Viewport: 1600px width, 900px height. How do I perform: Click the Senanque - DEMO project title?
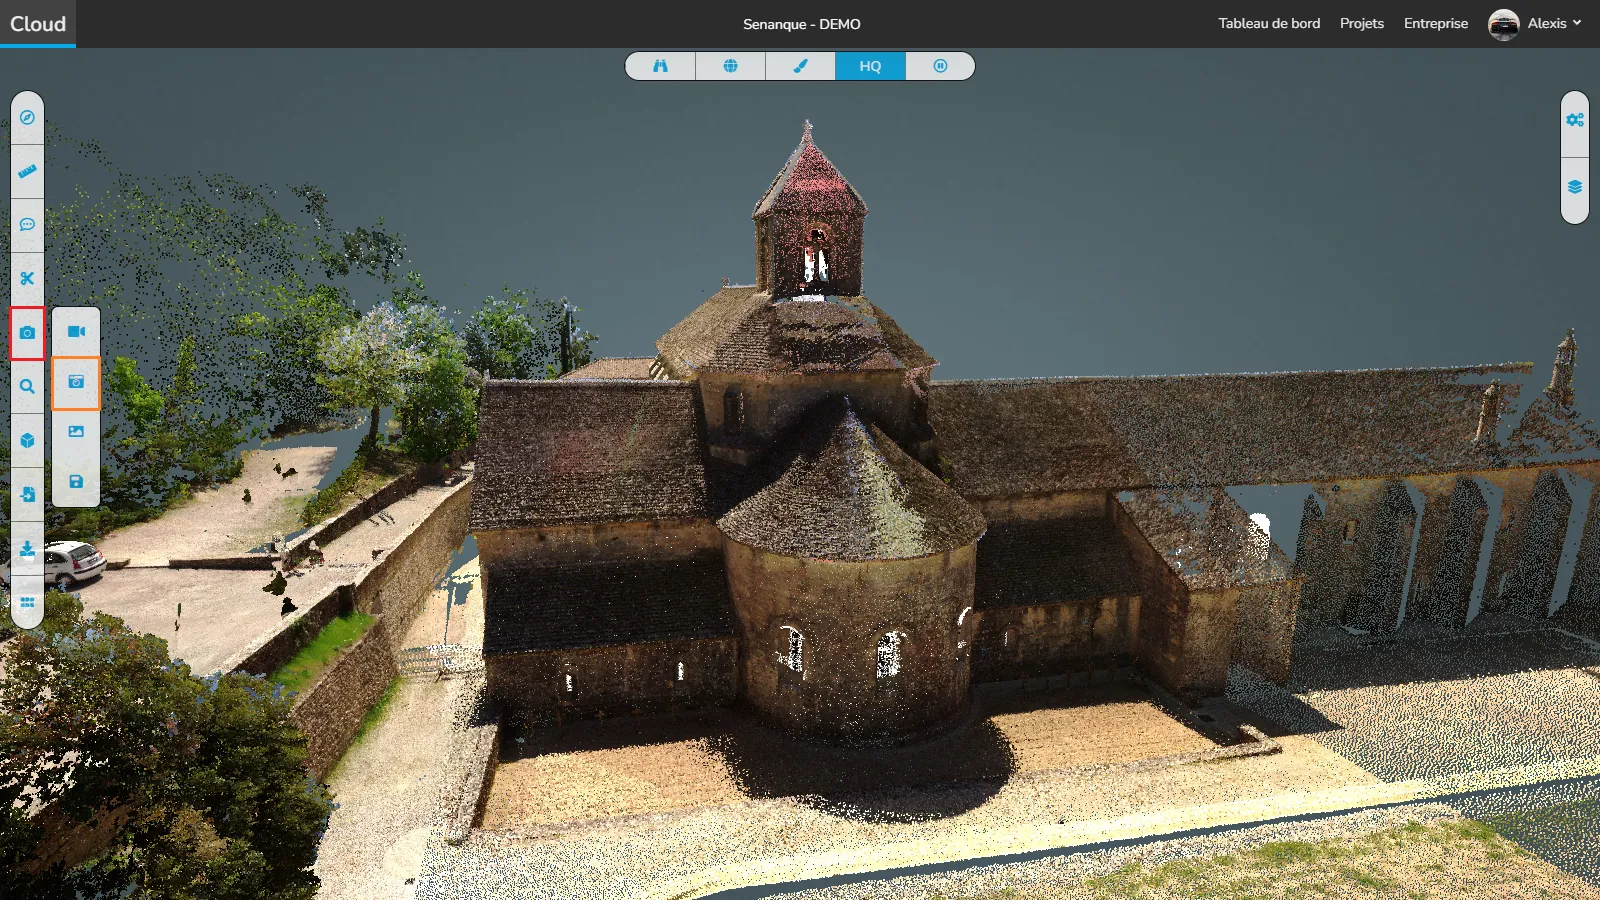[x=802, y=24]
